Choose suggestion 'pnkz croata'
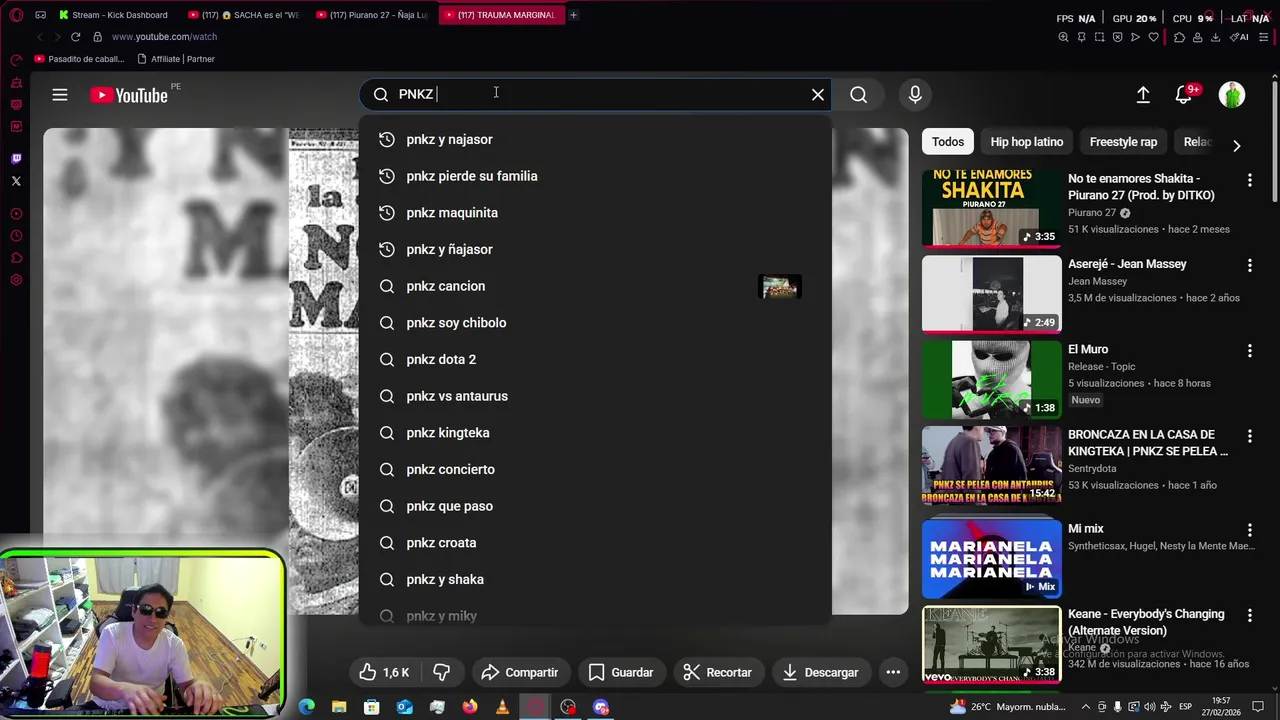 point(595,542)
